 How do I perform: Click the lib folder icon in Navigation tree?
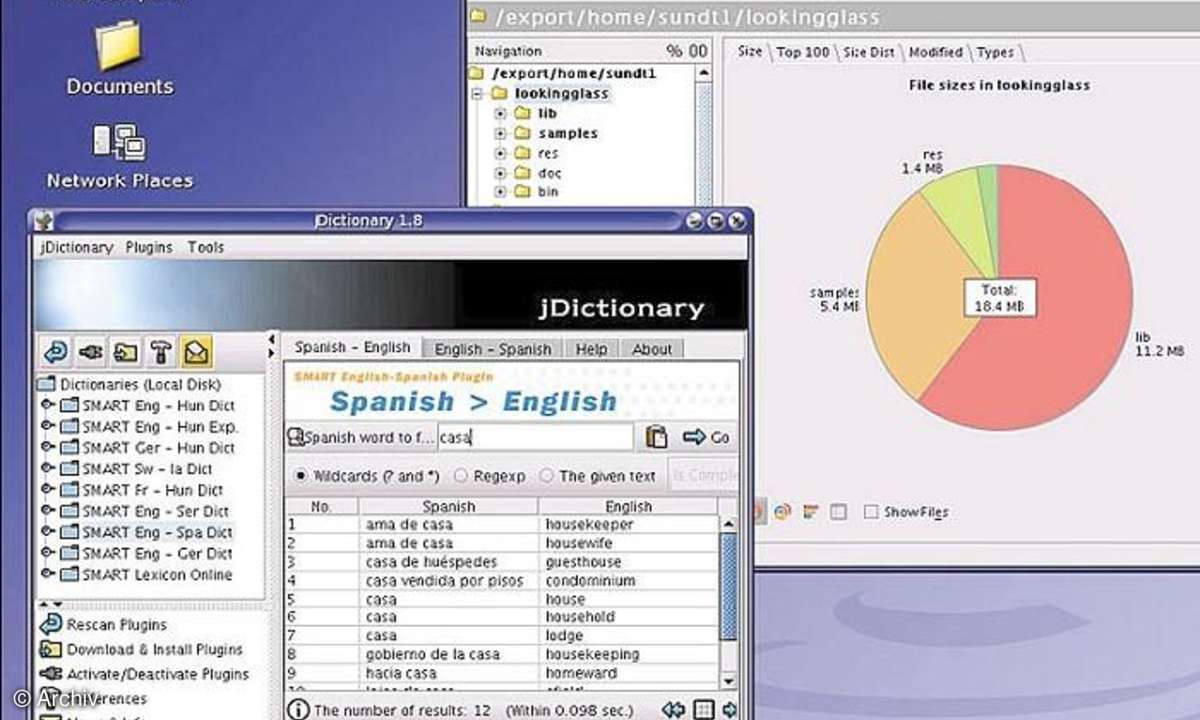coord(521,113)
